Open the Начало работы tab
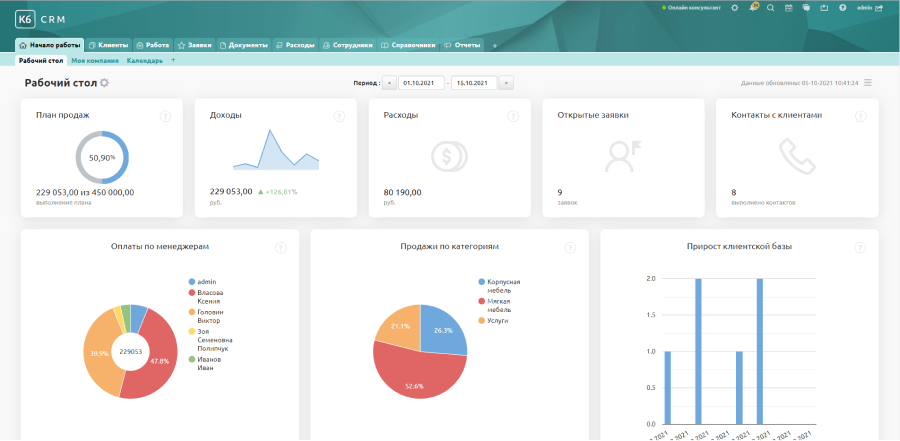This screenshot has height=441, width=900. click(x=50, y=45)
